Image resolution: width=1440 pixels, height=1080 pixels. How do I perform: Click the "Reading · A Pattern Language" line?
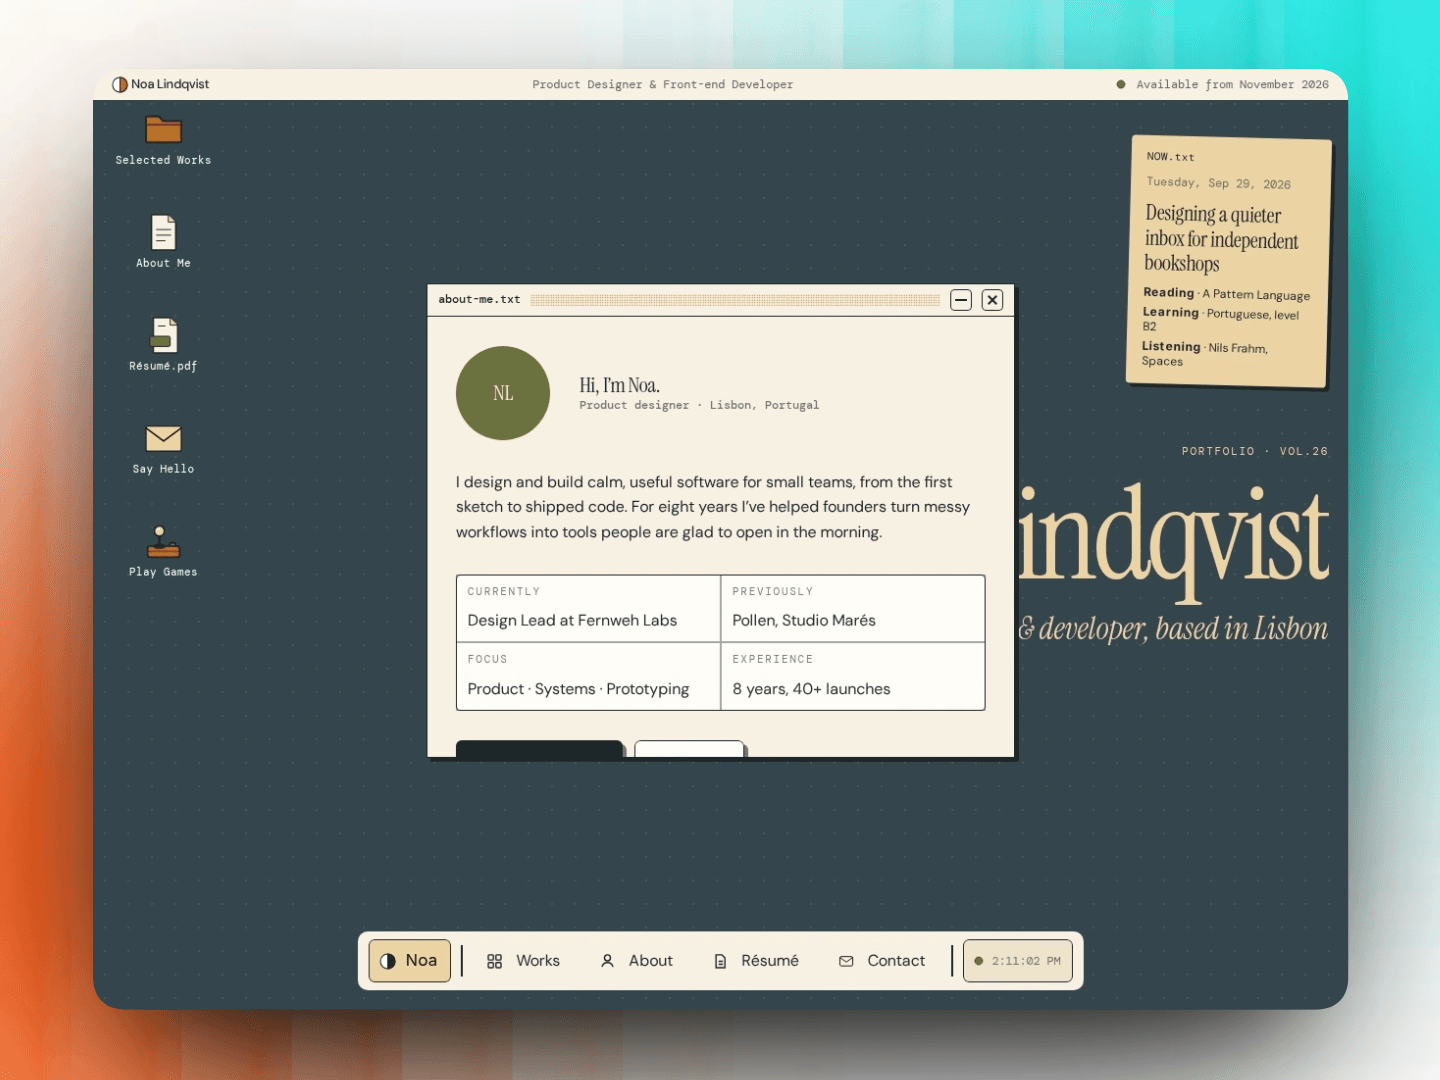[1227, 294]
